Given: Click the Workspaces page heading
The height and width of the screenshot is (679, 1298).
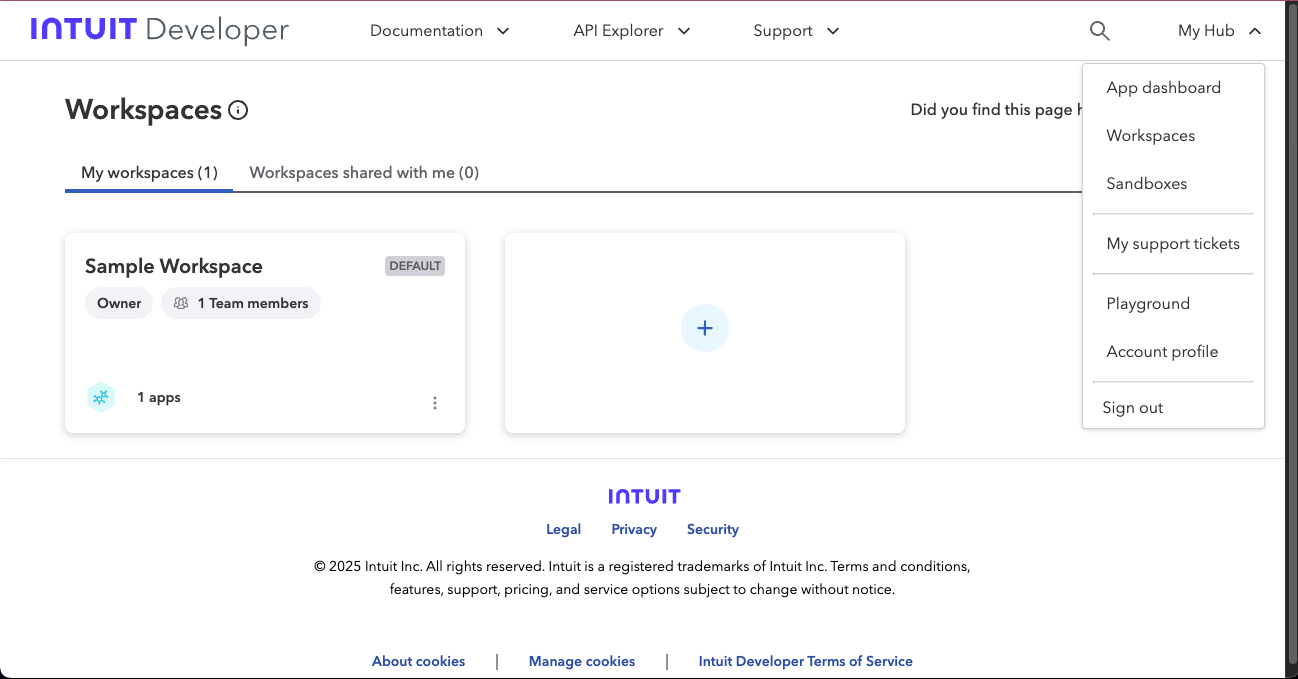Looking at the screenshot, I should tap(144, 110).
